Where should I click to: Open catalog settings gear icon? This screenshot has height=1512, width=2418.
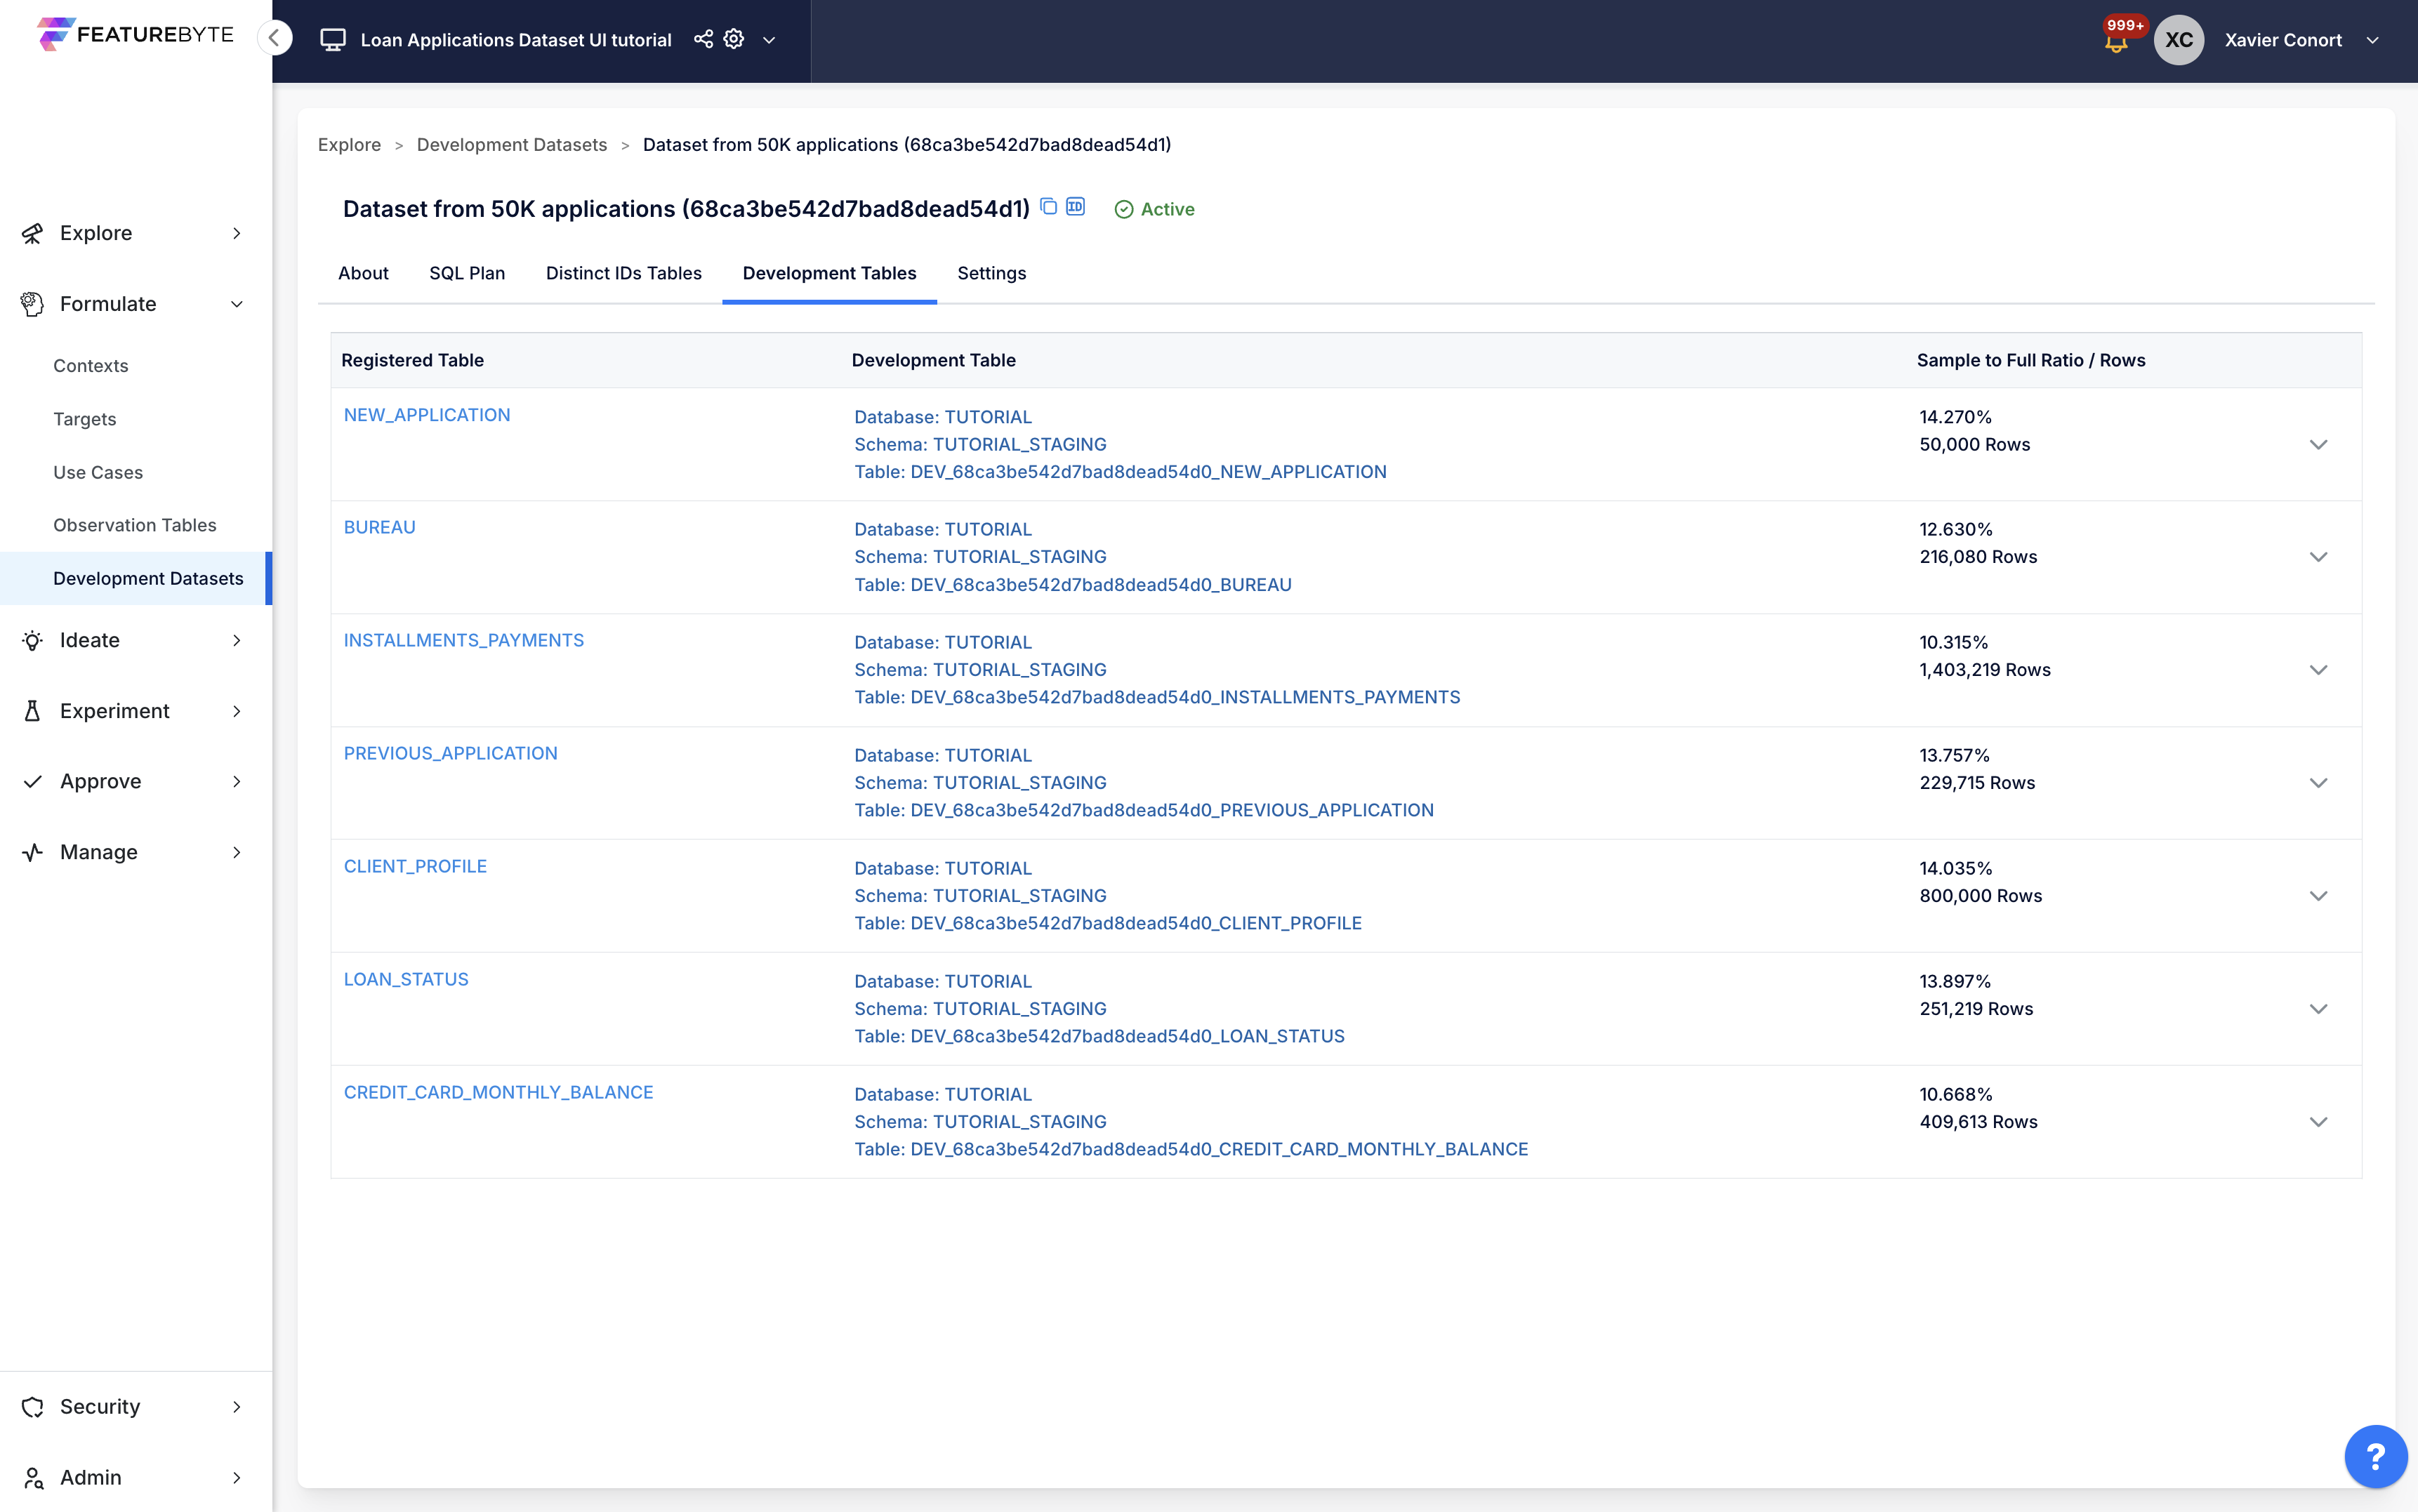[x=734, y=39]
